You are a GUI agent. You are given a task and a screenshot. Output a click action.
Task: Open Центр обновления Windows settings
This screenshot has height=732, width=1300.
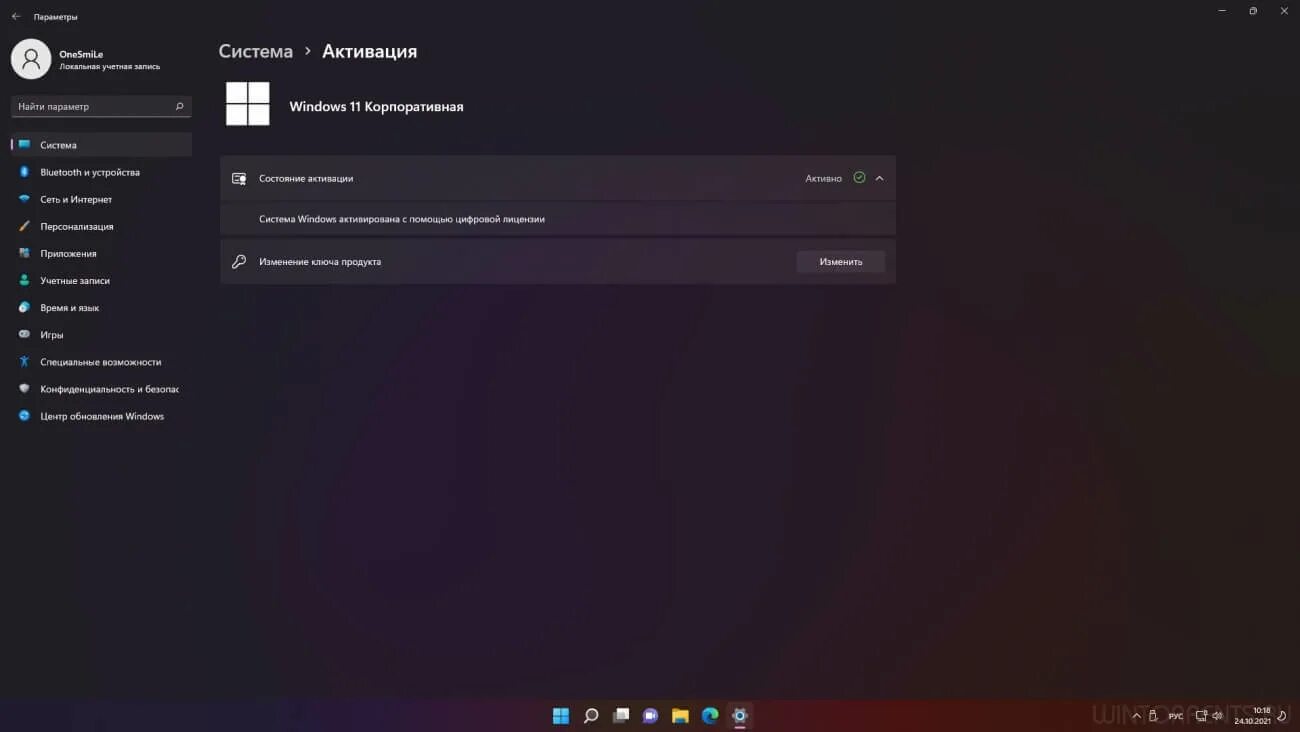coord(101,415)
